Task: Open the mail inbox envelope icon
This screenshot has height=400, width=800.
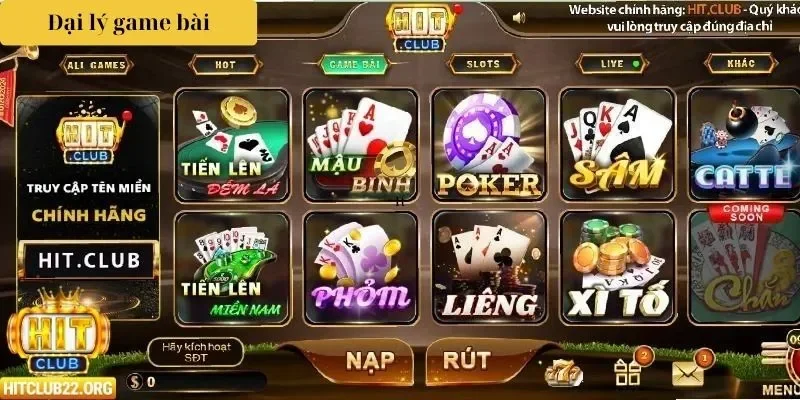Action: coord(687,373)
